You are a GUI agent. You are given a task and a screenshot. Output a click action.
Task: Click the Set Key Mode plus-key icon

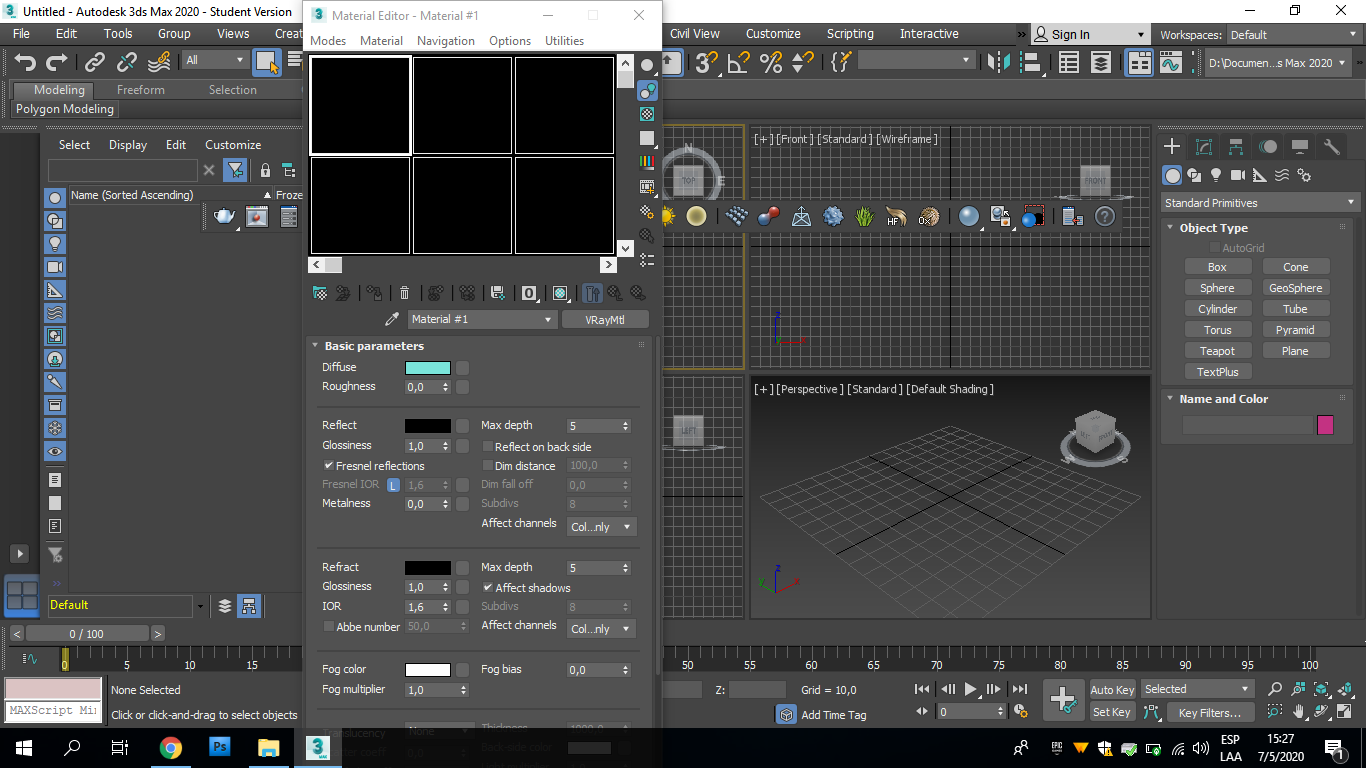click(1062, 700)
